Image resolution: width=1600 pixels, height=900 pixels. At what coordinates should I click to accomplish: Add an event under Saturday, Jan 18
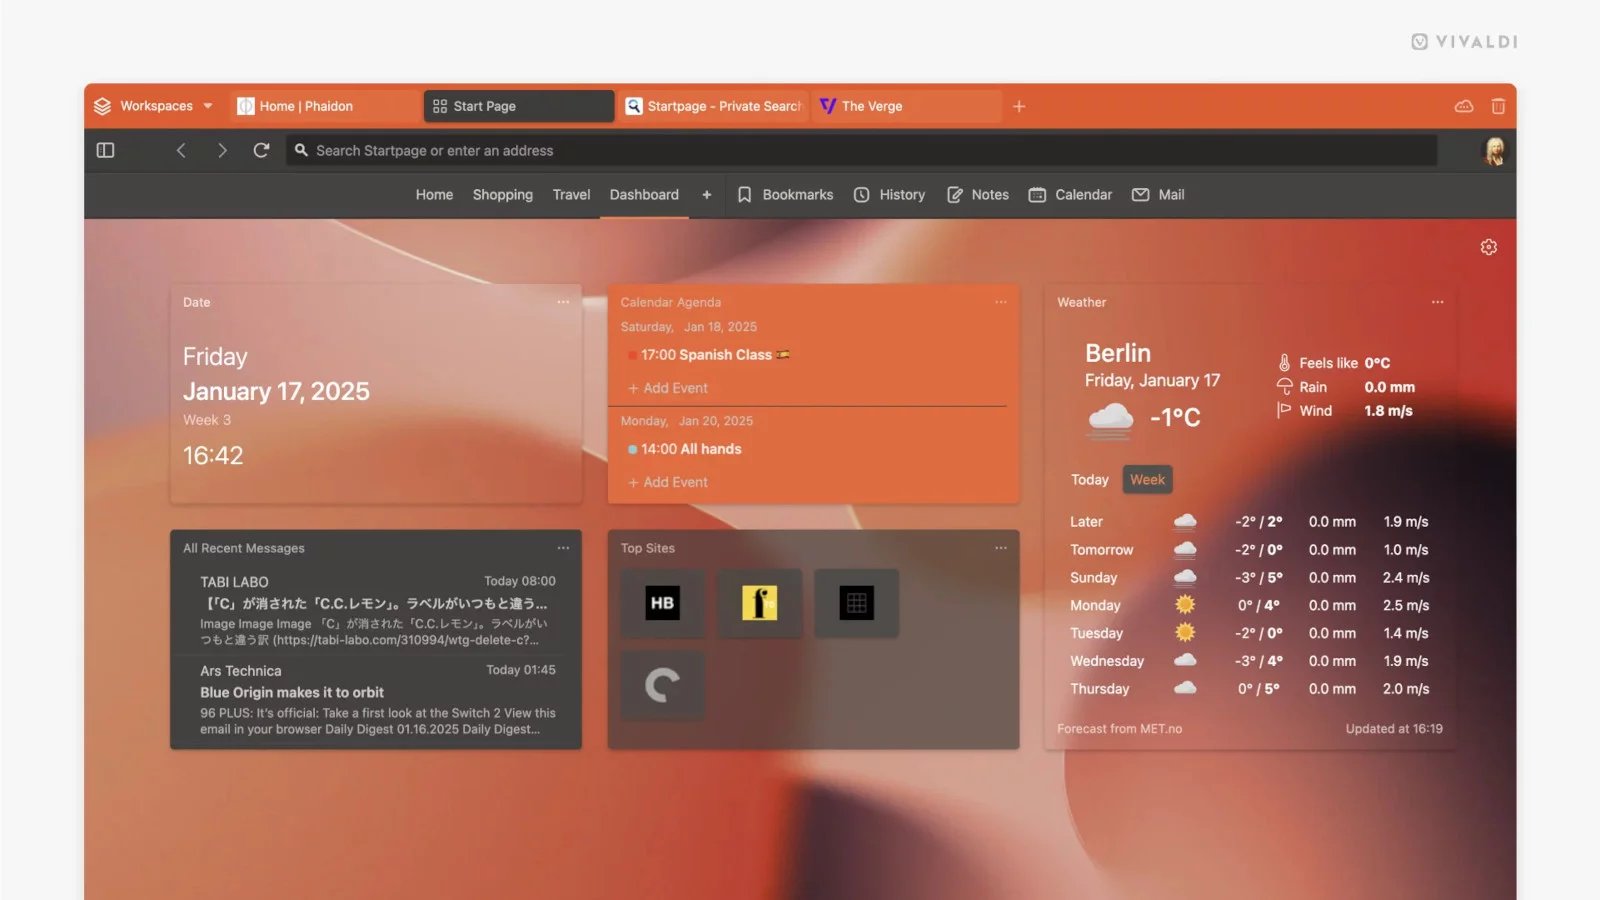[668, 388]
